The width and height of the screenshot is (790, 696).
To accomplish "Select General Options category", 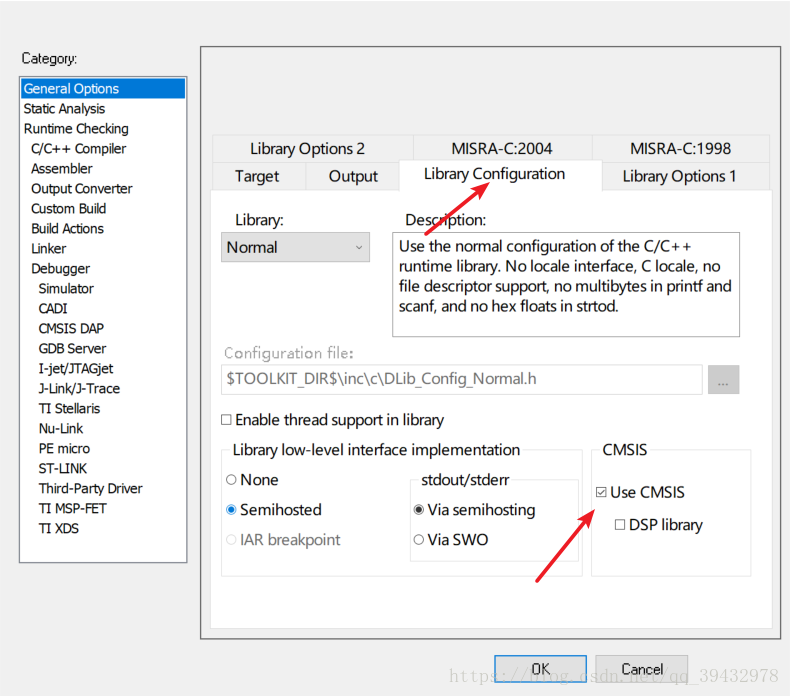I will pos(103,89).
